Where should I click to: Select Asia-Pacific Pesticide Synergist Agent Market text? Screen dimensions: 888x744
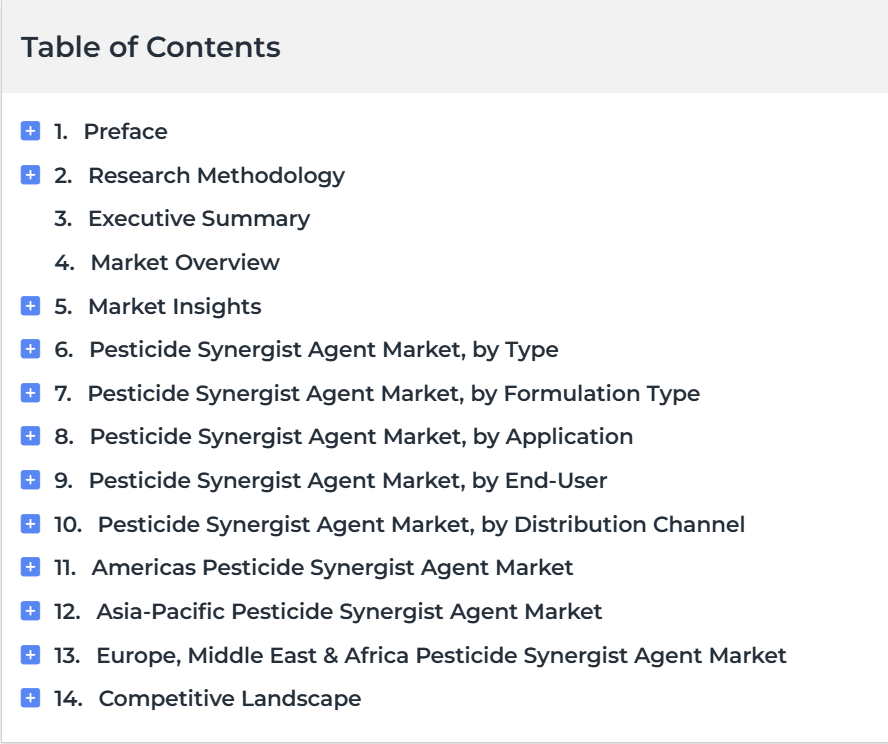349,612
